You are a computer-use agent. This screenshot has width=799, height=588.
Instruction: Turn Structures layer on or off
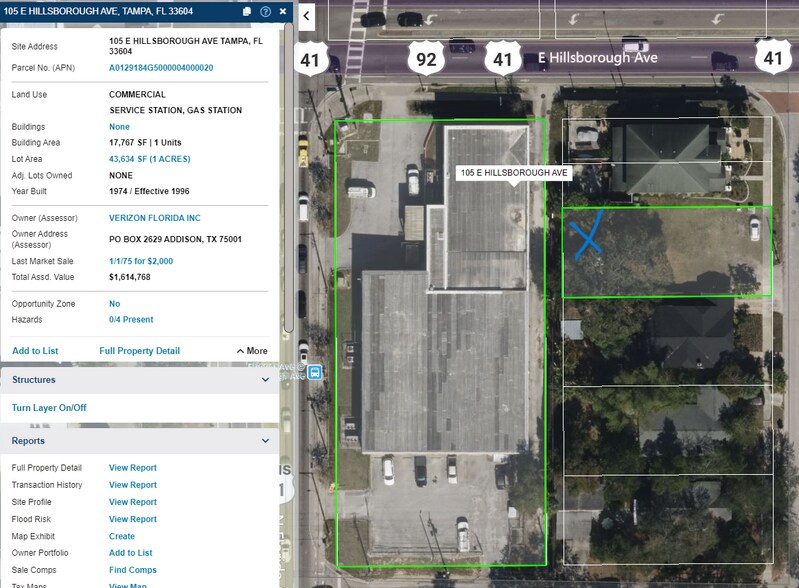(x=49, y=408)
